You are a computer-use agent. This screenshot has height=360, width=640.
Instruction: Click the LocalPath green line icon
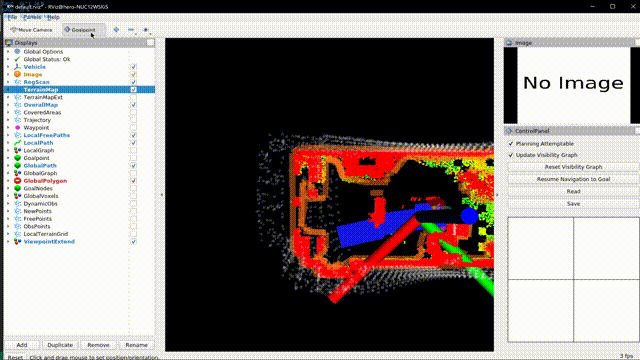(17, 143)
